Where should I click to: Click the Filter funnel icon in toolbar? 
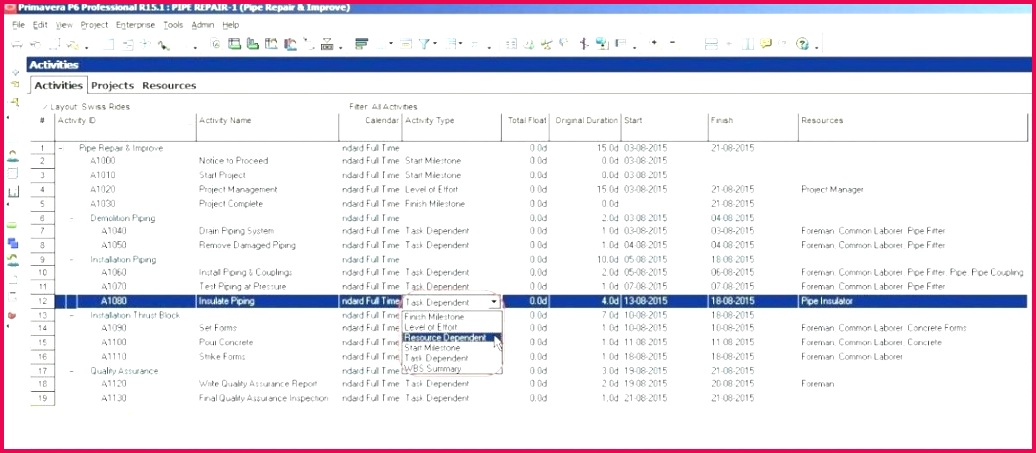[426, 44]
